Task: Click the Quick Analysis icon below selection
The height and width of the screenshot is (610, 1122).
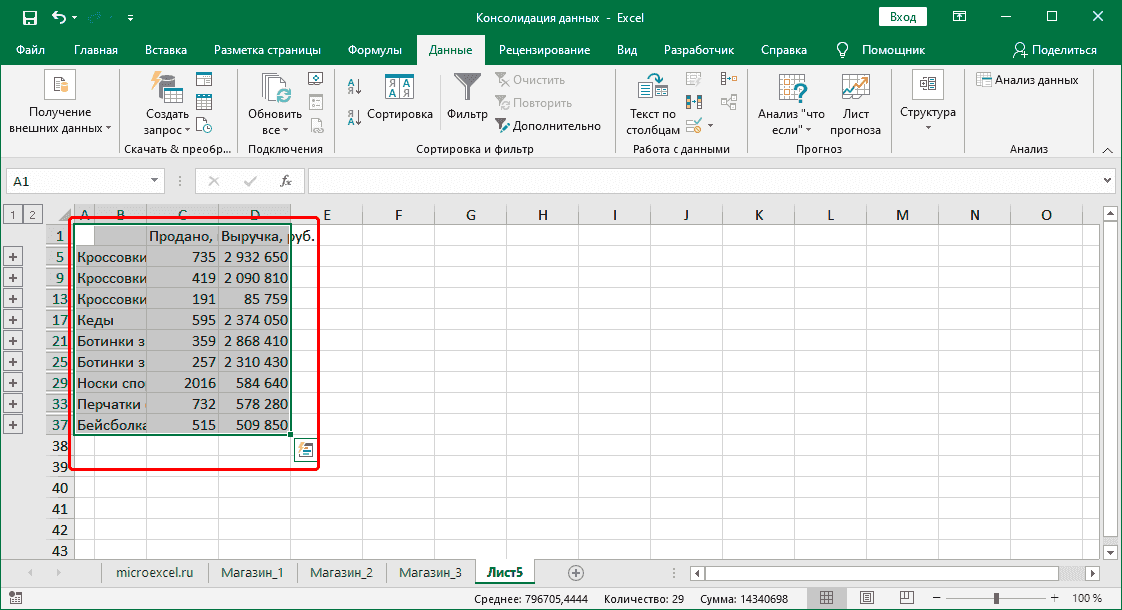Action: [x=305, y=450]
